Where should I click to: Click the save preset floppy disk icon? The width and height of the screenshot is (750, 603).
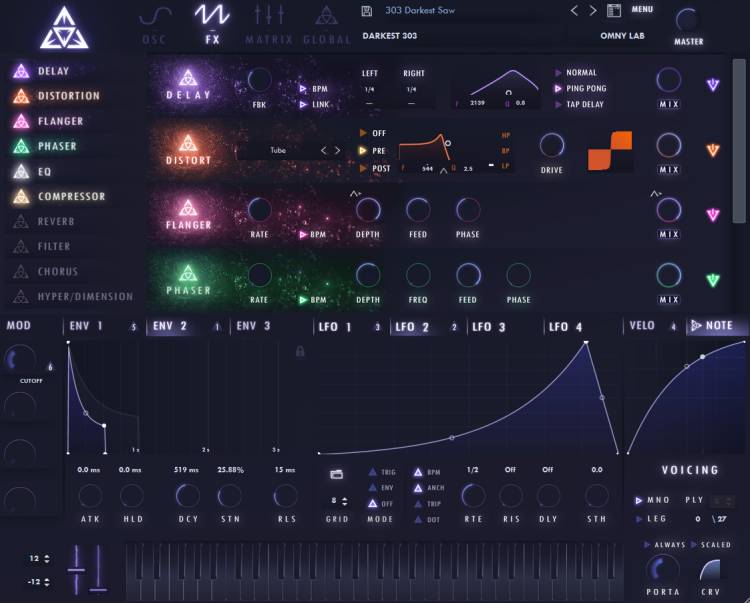368,11
